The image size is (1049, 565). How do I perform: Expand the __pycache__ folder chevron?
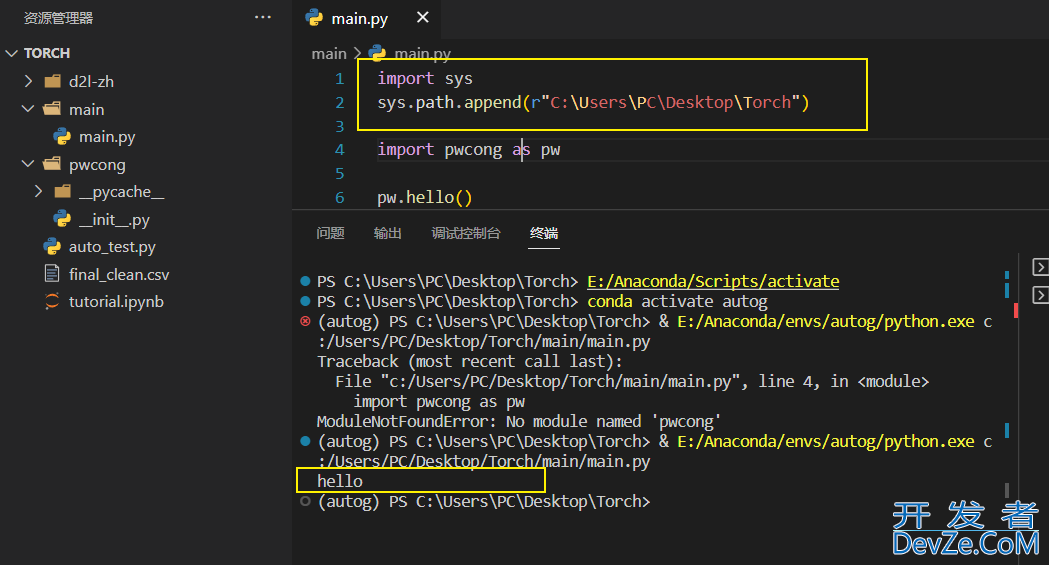pyautogui.click(x=38, y=191)
